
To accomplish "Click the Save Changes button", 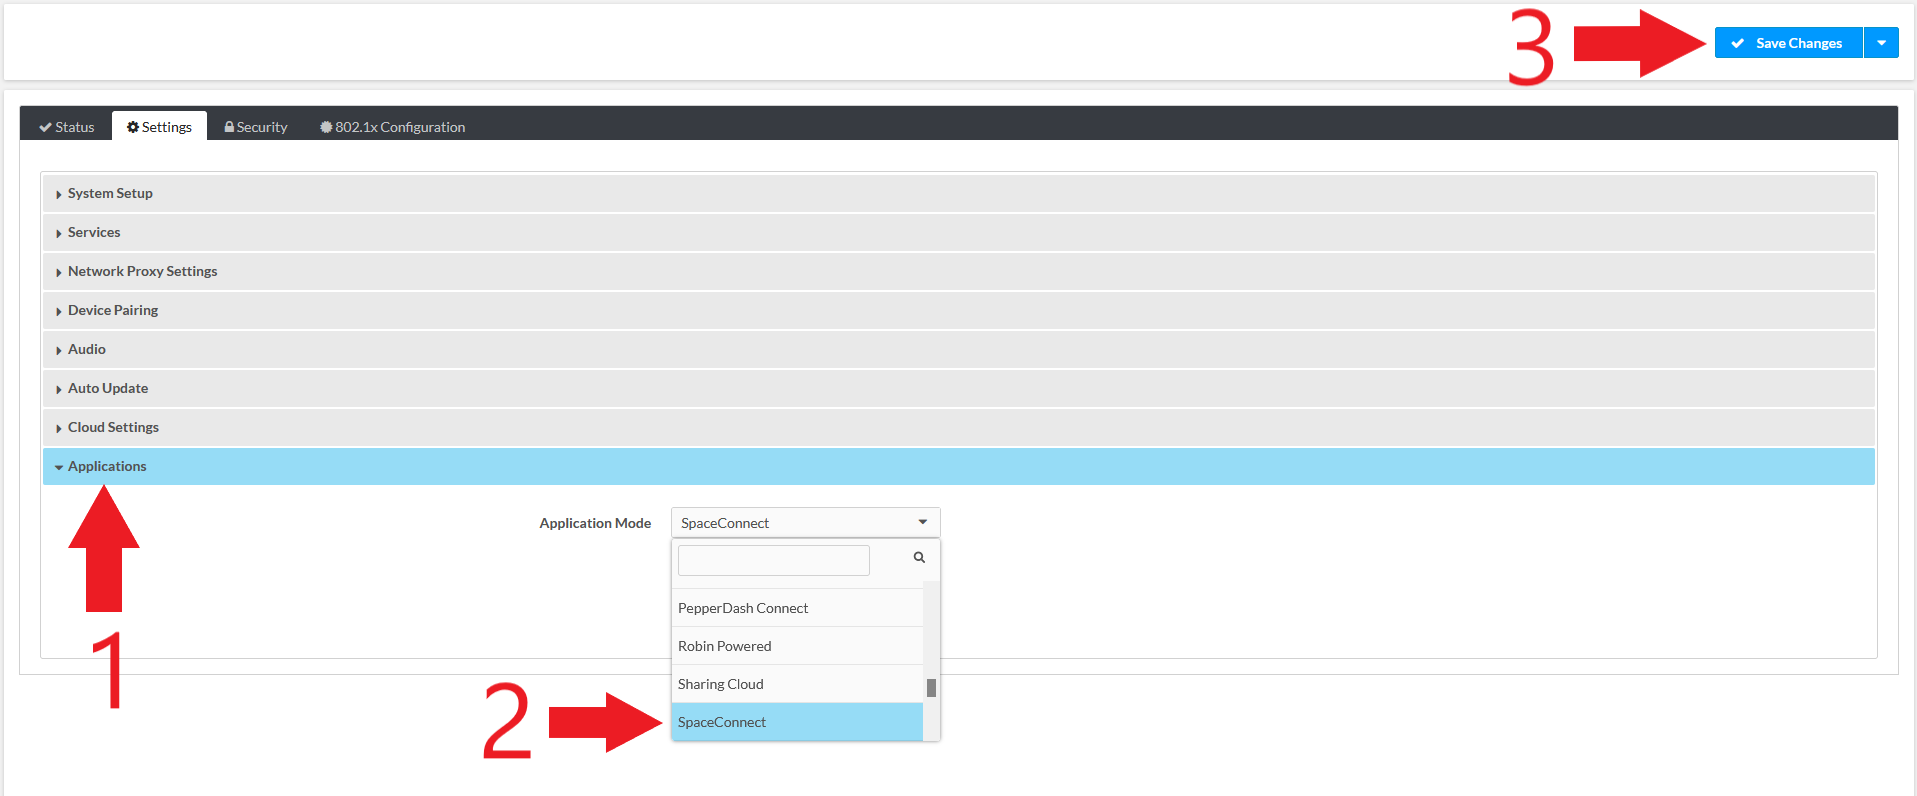I will coord(1788,43).
